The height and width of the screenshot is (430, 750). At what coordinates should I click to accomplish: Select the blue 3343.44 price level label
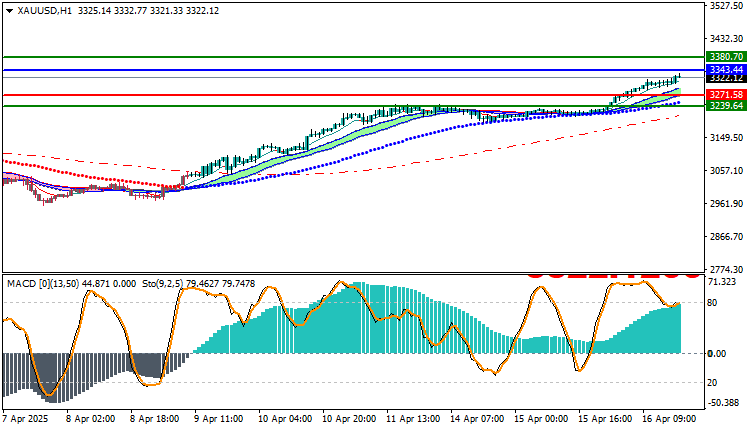tap(727, 69)
